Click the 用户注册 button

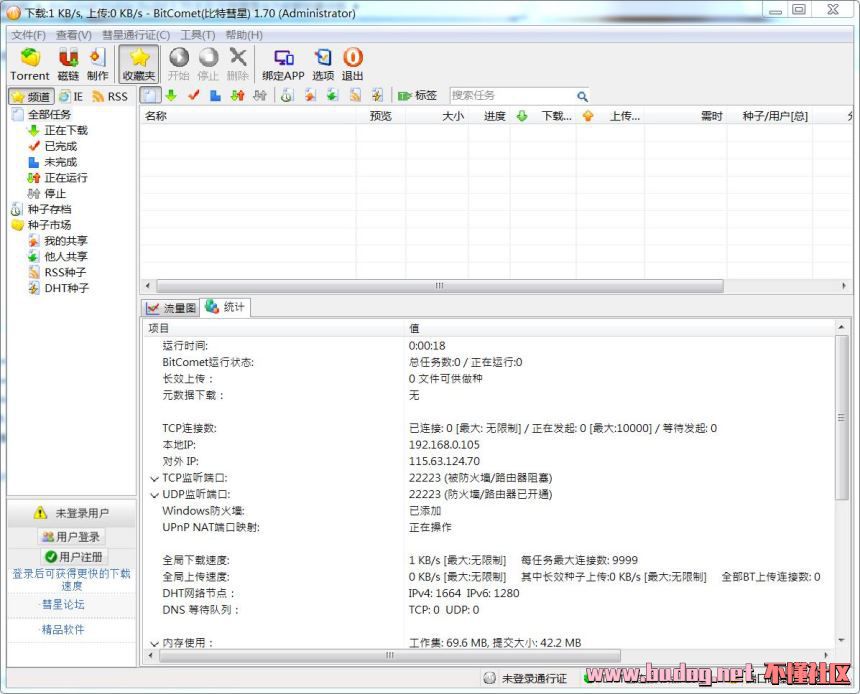point(74,557)
